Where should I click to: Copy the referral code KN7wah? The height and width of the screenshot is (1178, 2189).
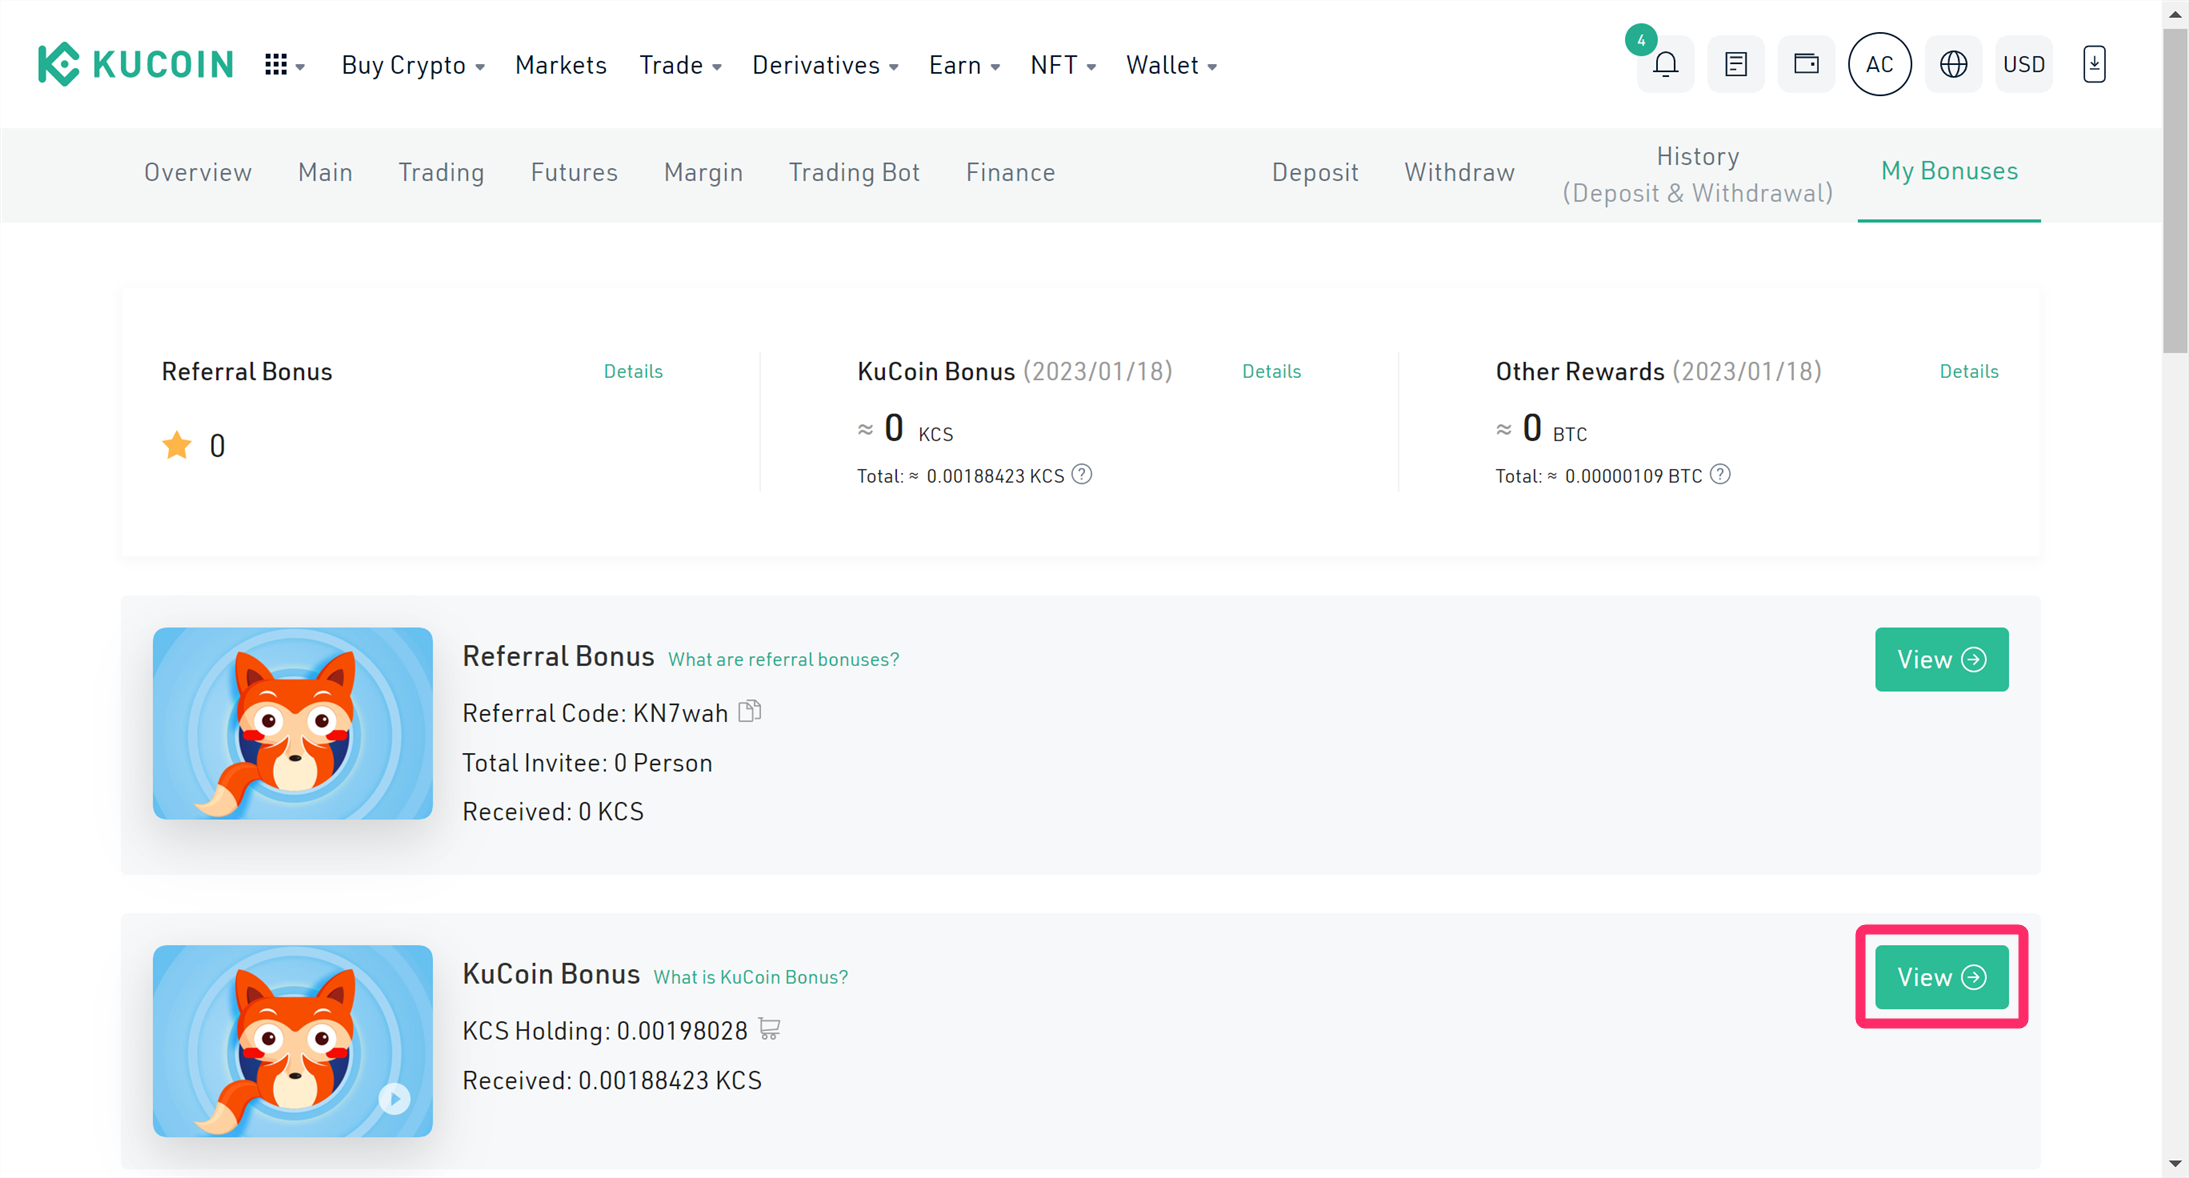click(x=750, y=712)
